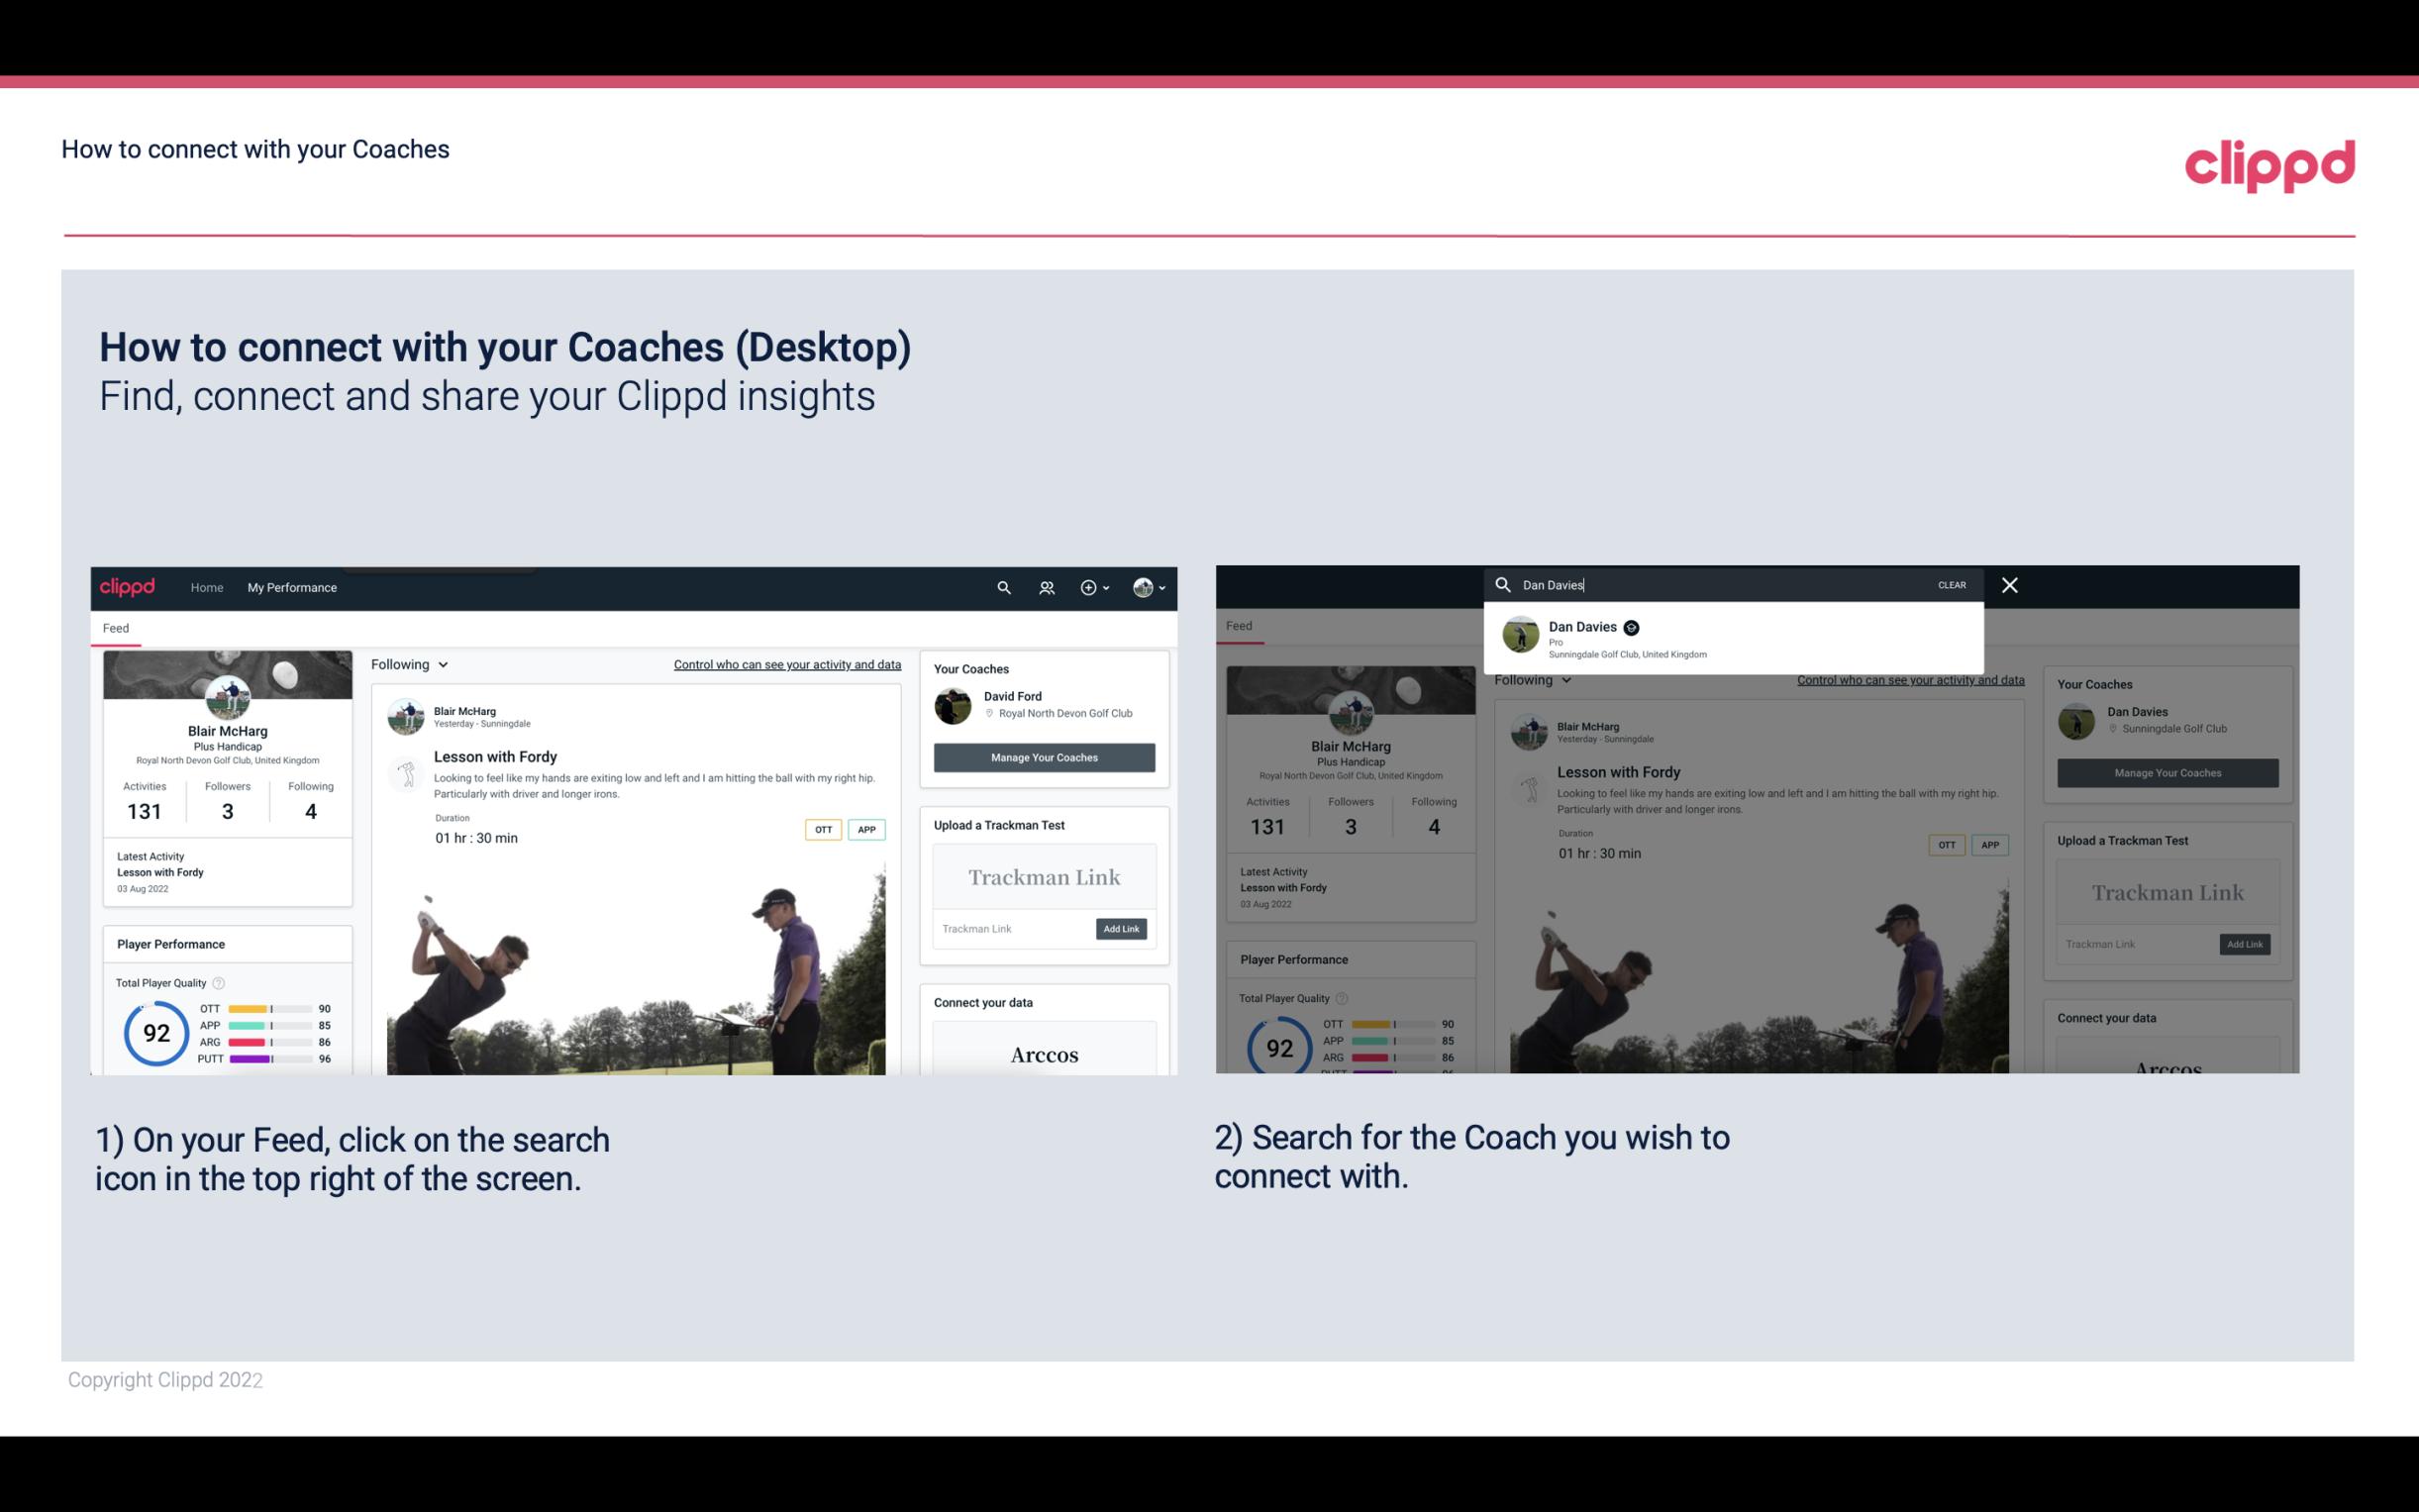Toggle Player Performance Total Player Quality info
Image resolution: width=2419 pixels, height=1512 pixels.
221,982
